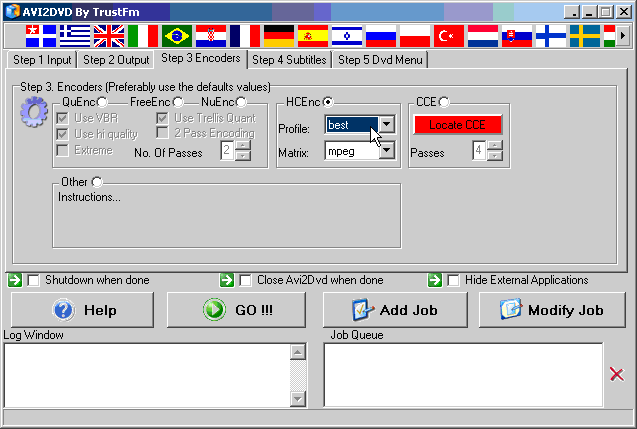Select the Brazilian flag language

click(177, 36)
